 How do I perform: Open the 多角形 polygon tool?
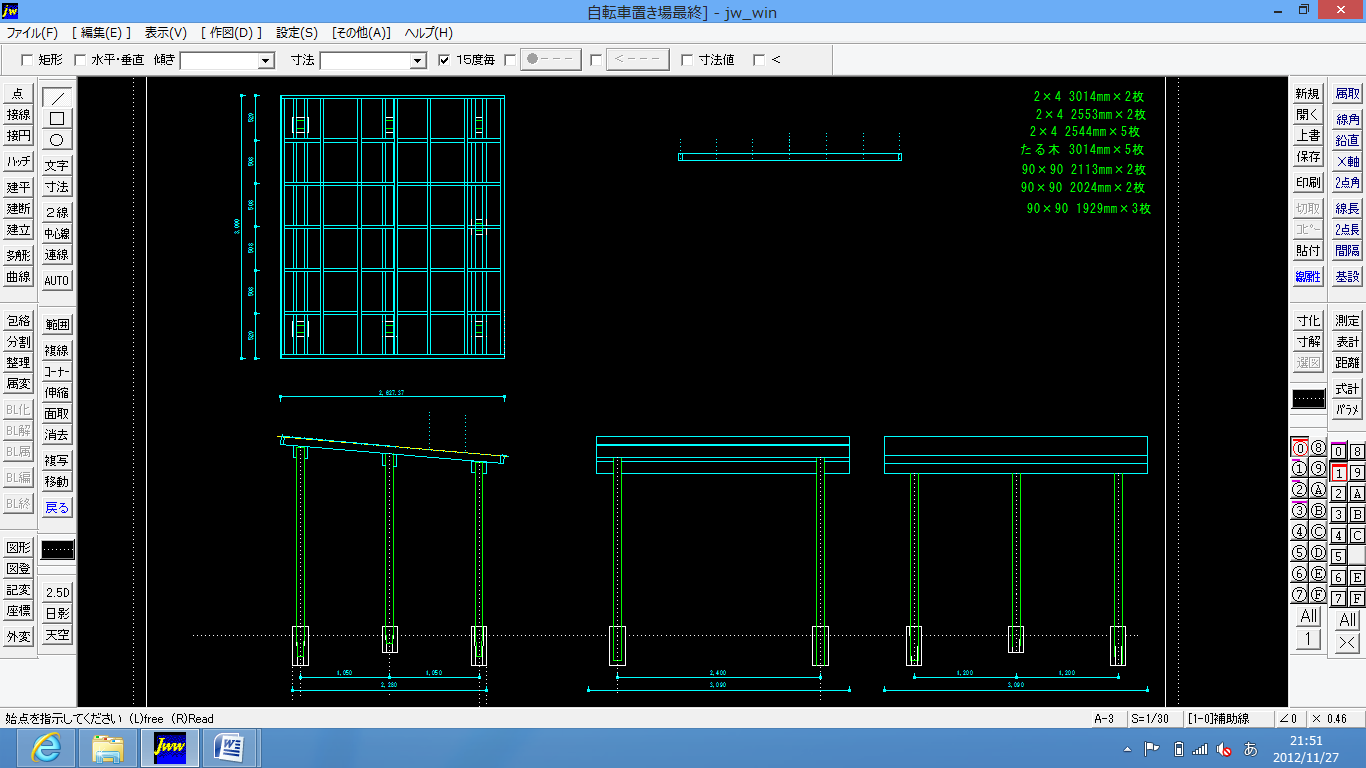click(x=18, y=256)
